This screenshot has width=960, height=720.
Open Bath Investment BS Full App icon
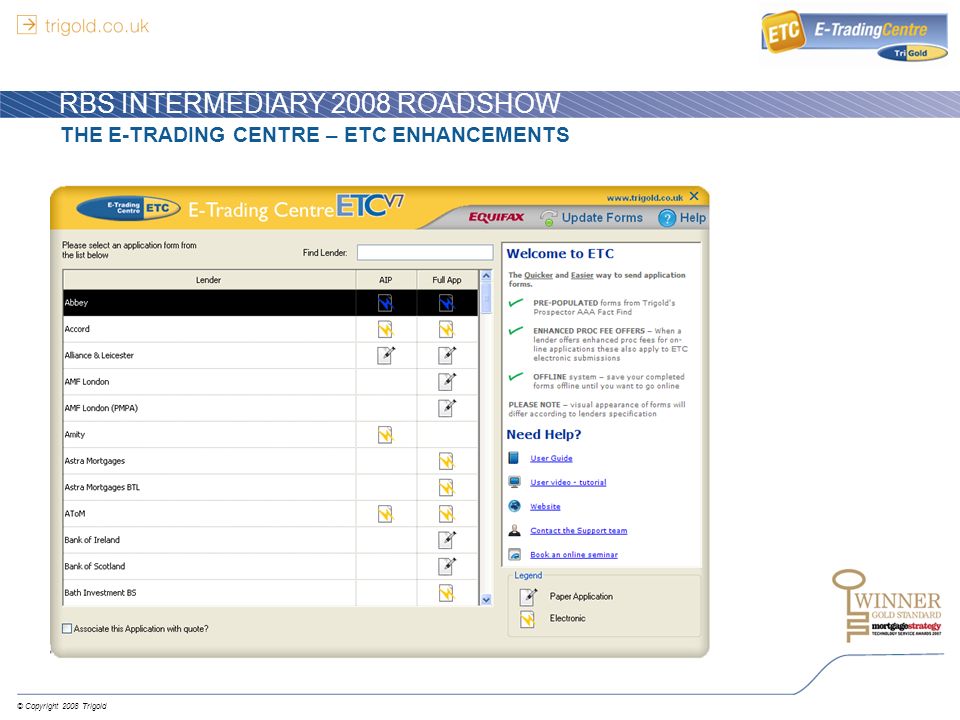point(446,593)
